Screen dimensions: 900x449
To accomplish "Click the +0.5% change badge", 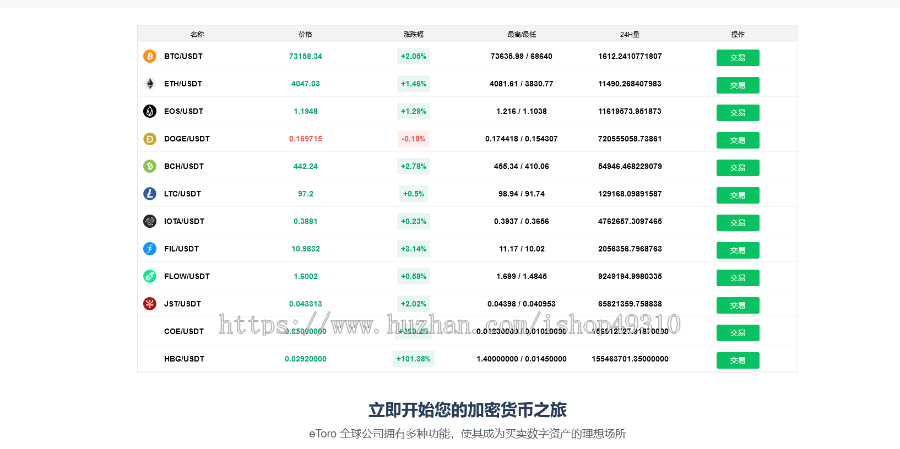I will click(413, 194).
